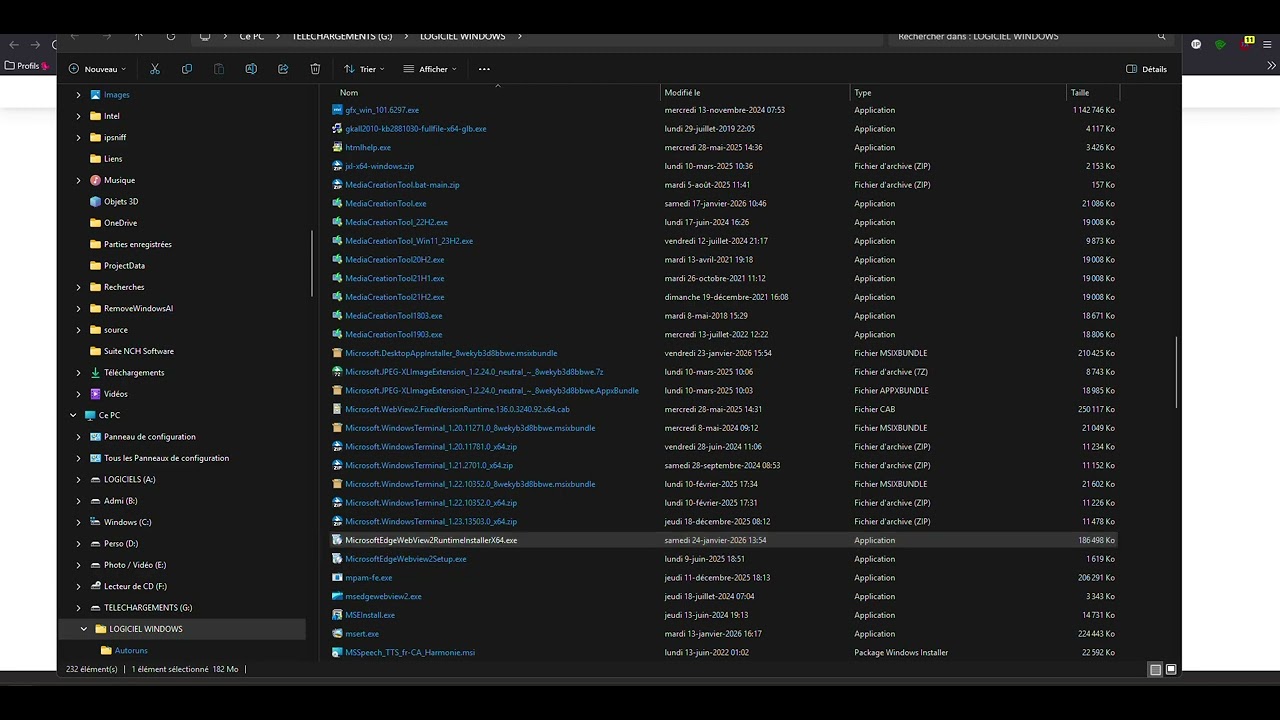Select the Autoruns subfolder in sidebar
The height and width of the screenshot is (720, 1280).
coord(131,651)
